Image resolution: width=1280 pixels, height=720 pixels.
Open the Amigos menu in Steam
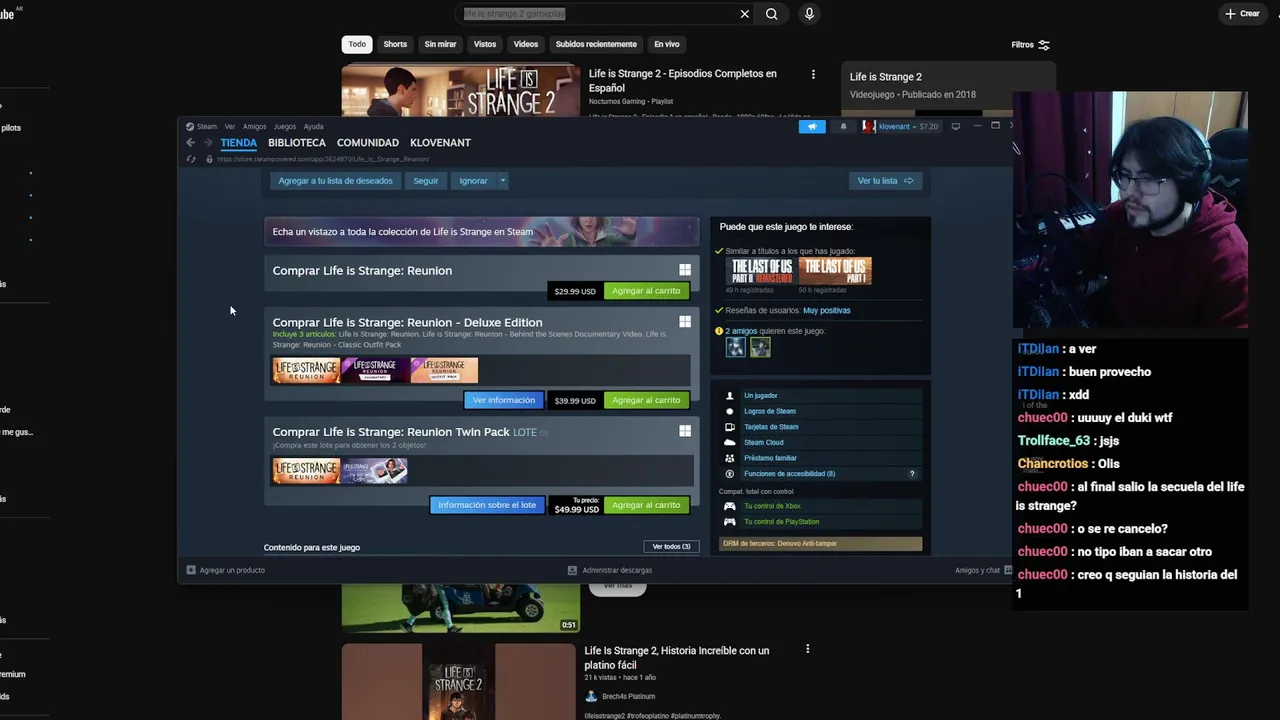point(254,127)
